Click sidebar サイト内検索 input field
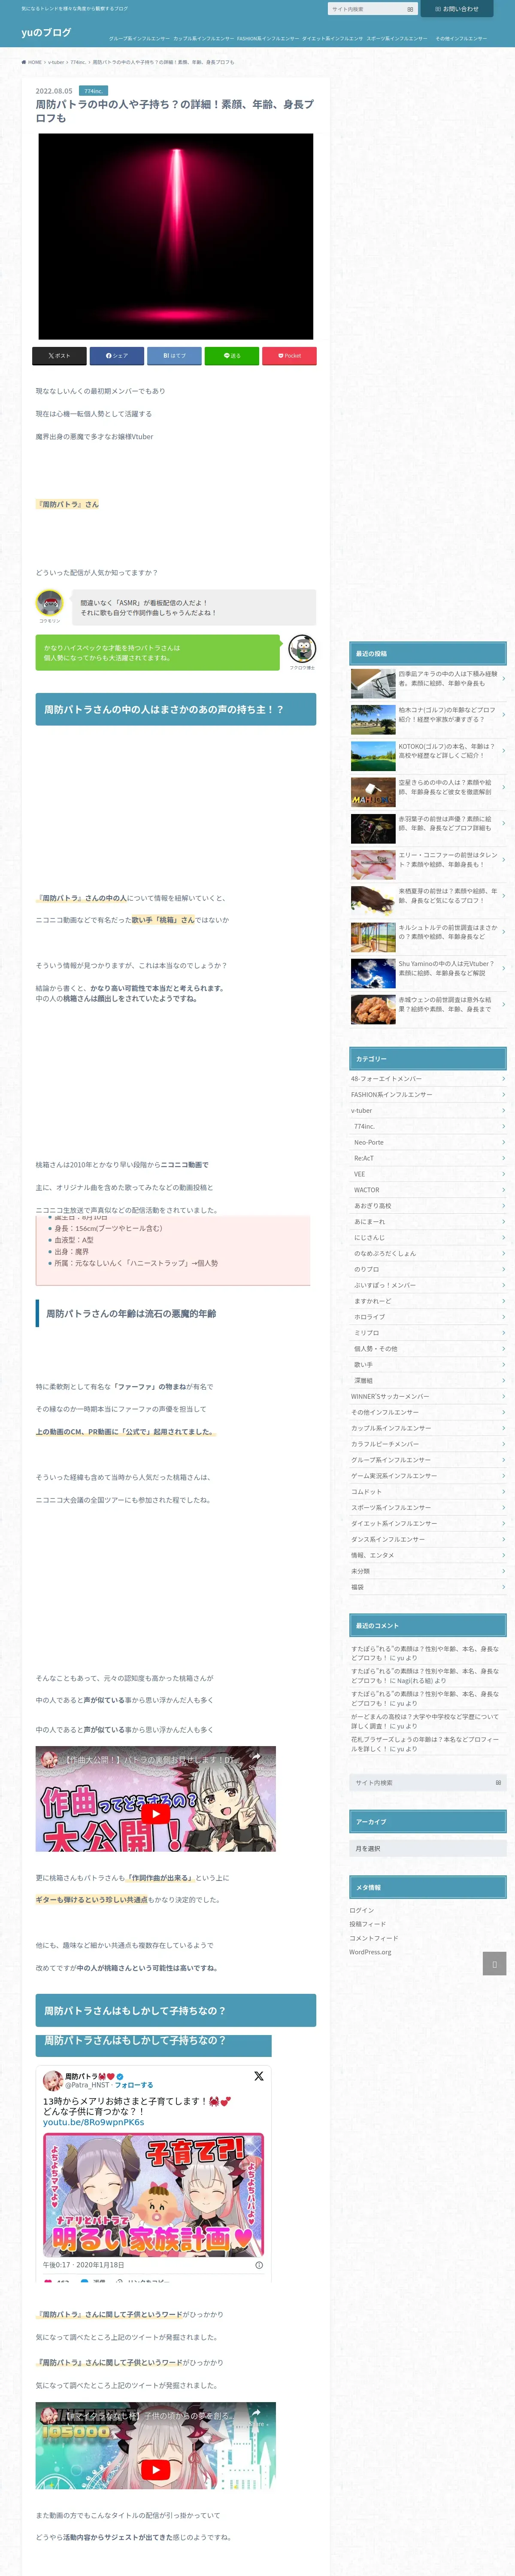This screenshot has width=515, height=2576. click(420, 1783)
